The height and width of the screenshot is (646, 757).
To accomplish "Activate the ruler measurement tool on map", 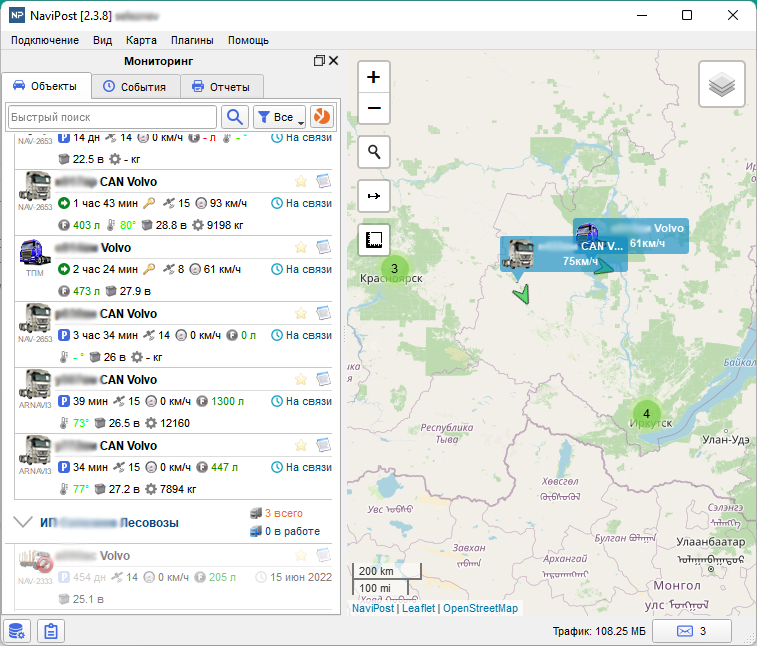I will coord(373,240).
